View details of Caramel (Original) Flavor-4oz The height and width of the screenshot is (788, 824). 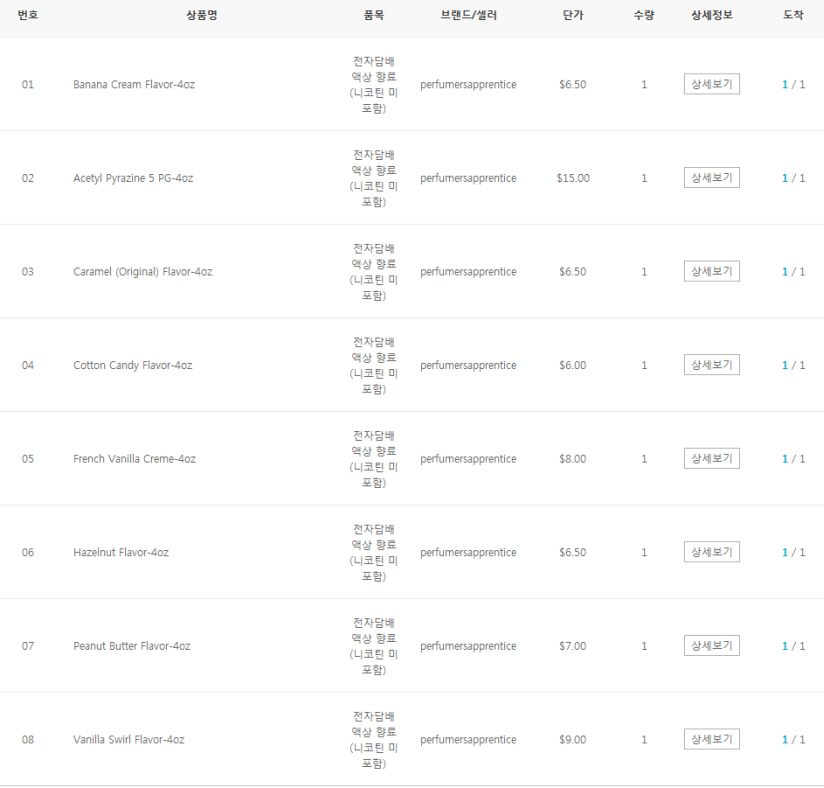tap(711, 271)
